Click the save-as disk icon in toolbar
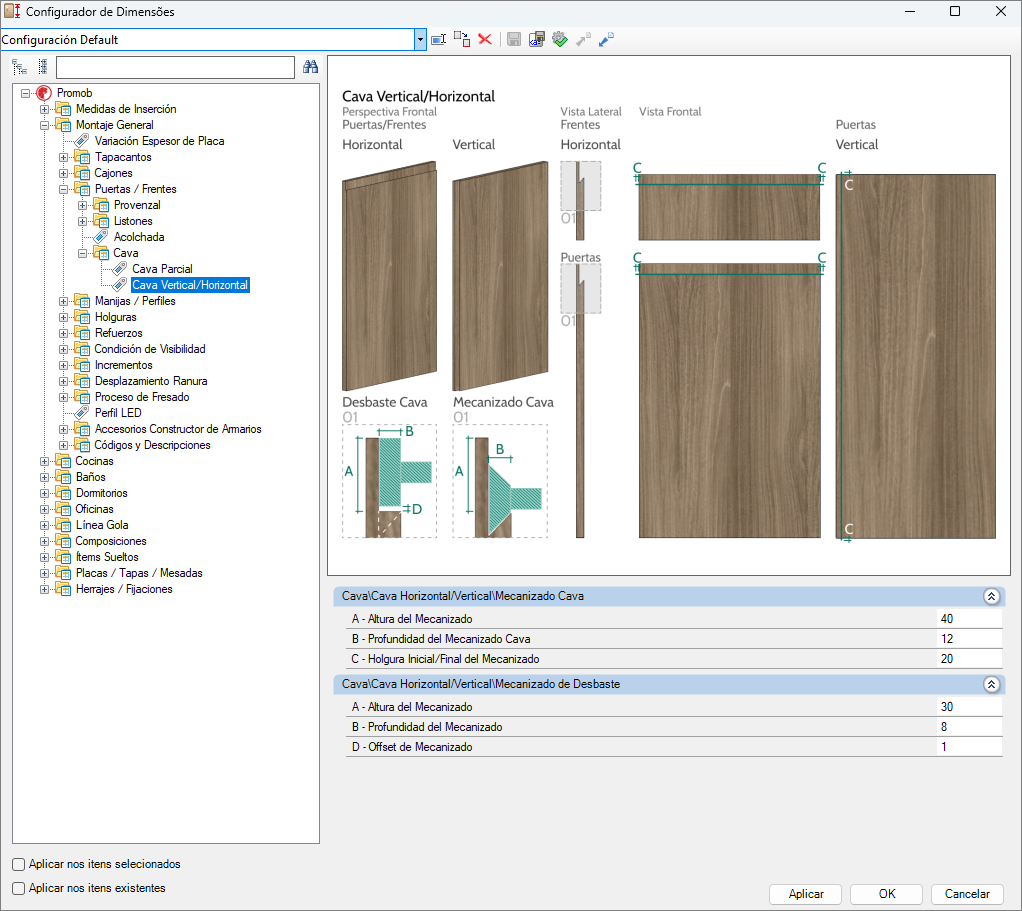 (537, 39)
